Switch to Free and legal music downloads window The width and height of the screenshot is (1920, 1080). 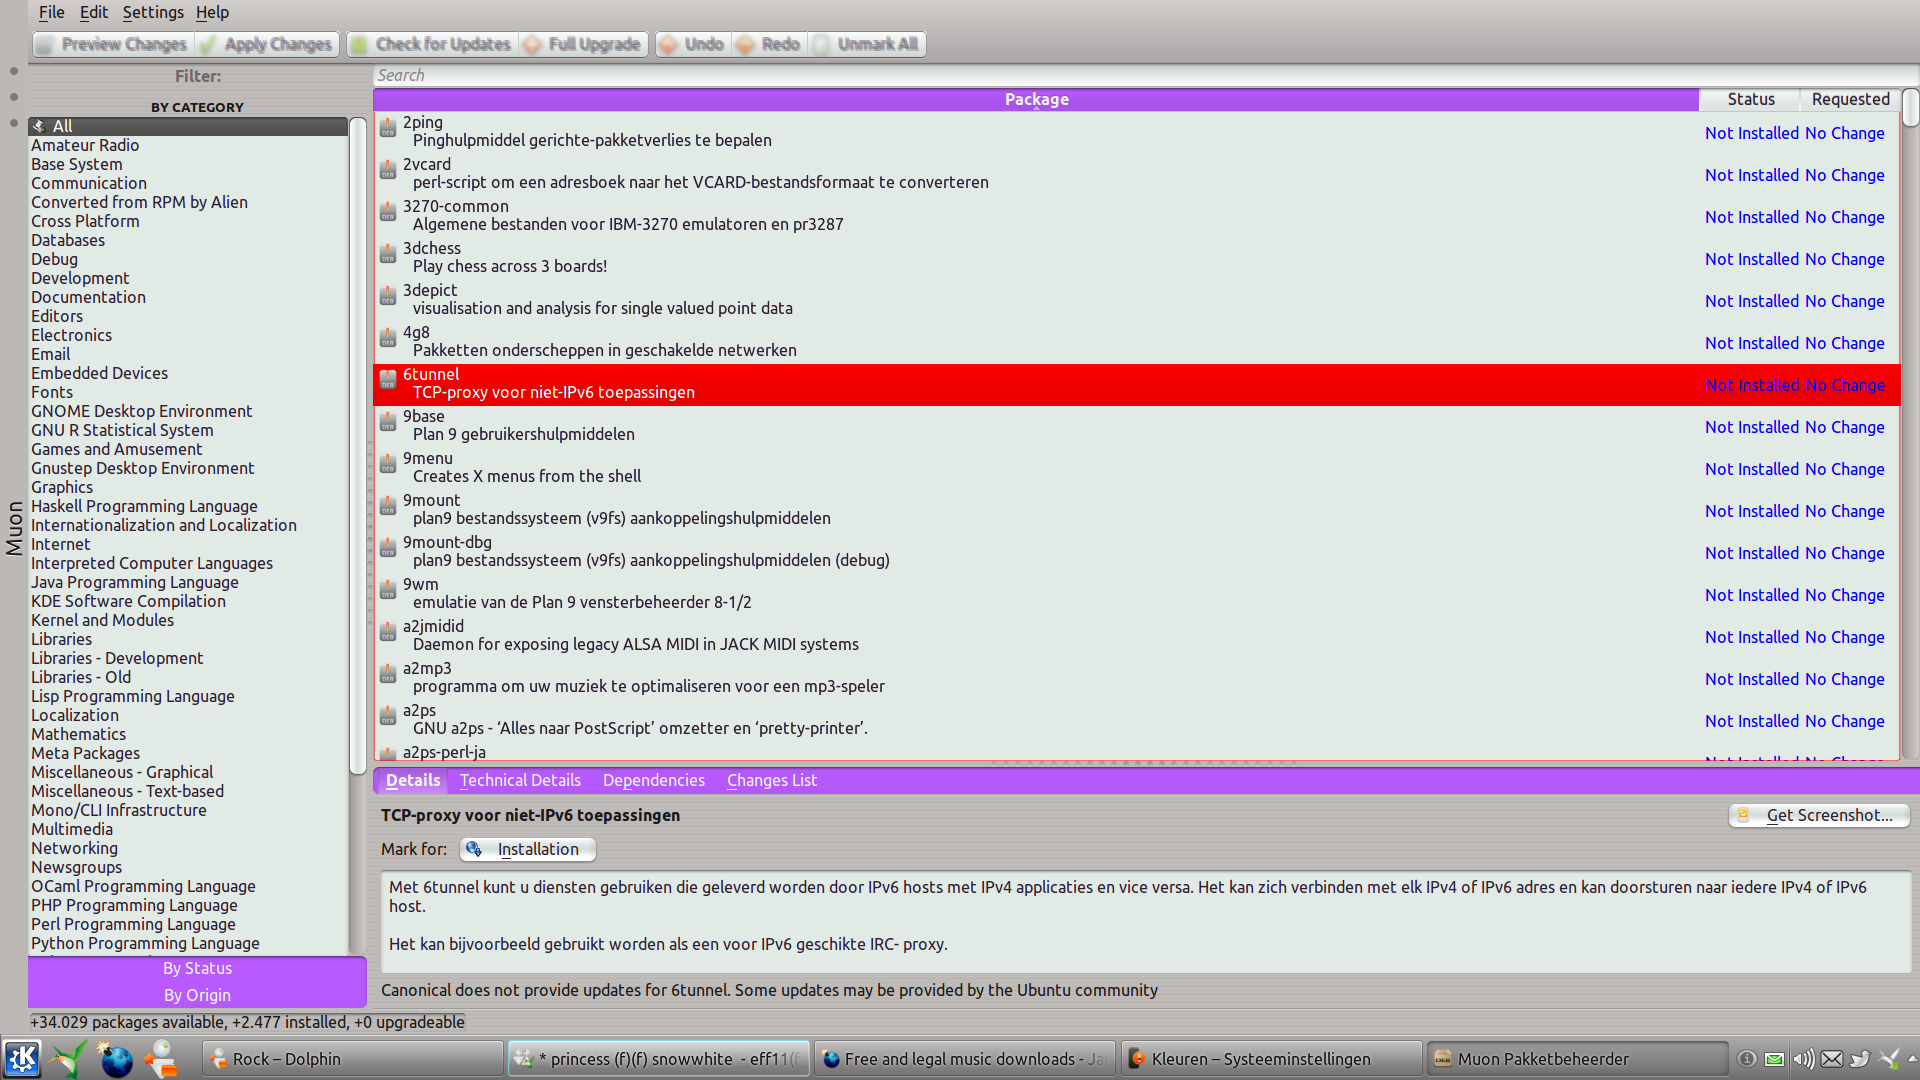click(x=964, y=1059)
